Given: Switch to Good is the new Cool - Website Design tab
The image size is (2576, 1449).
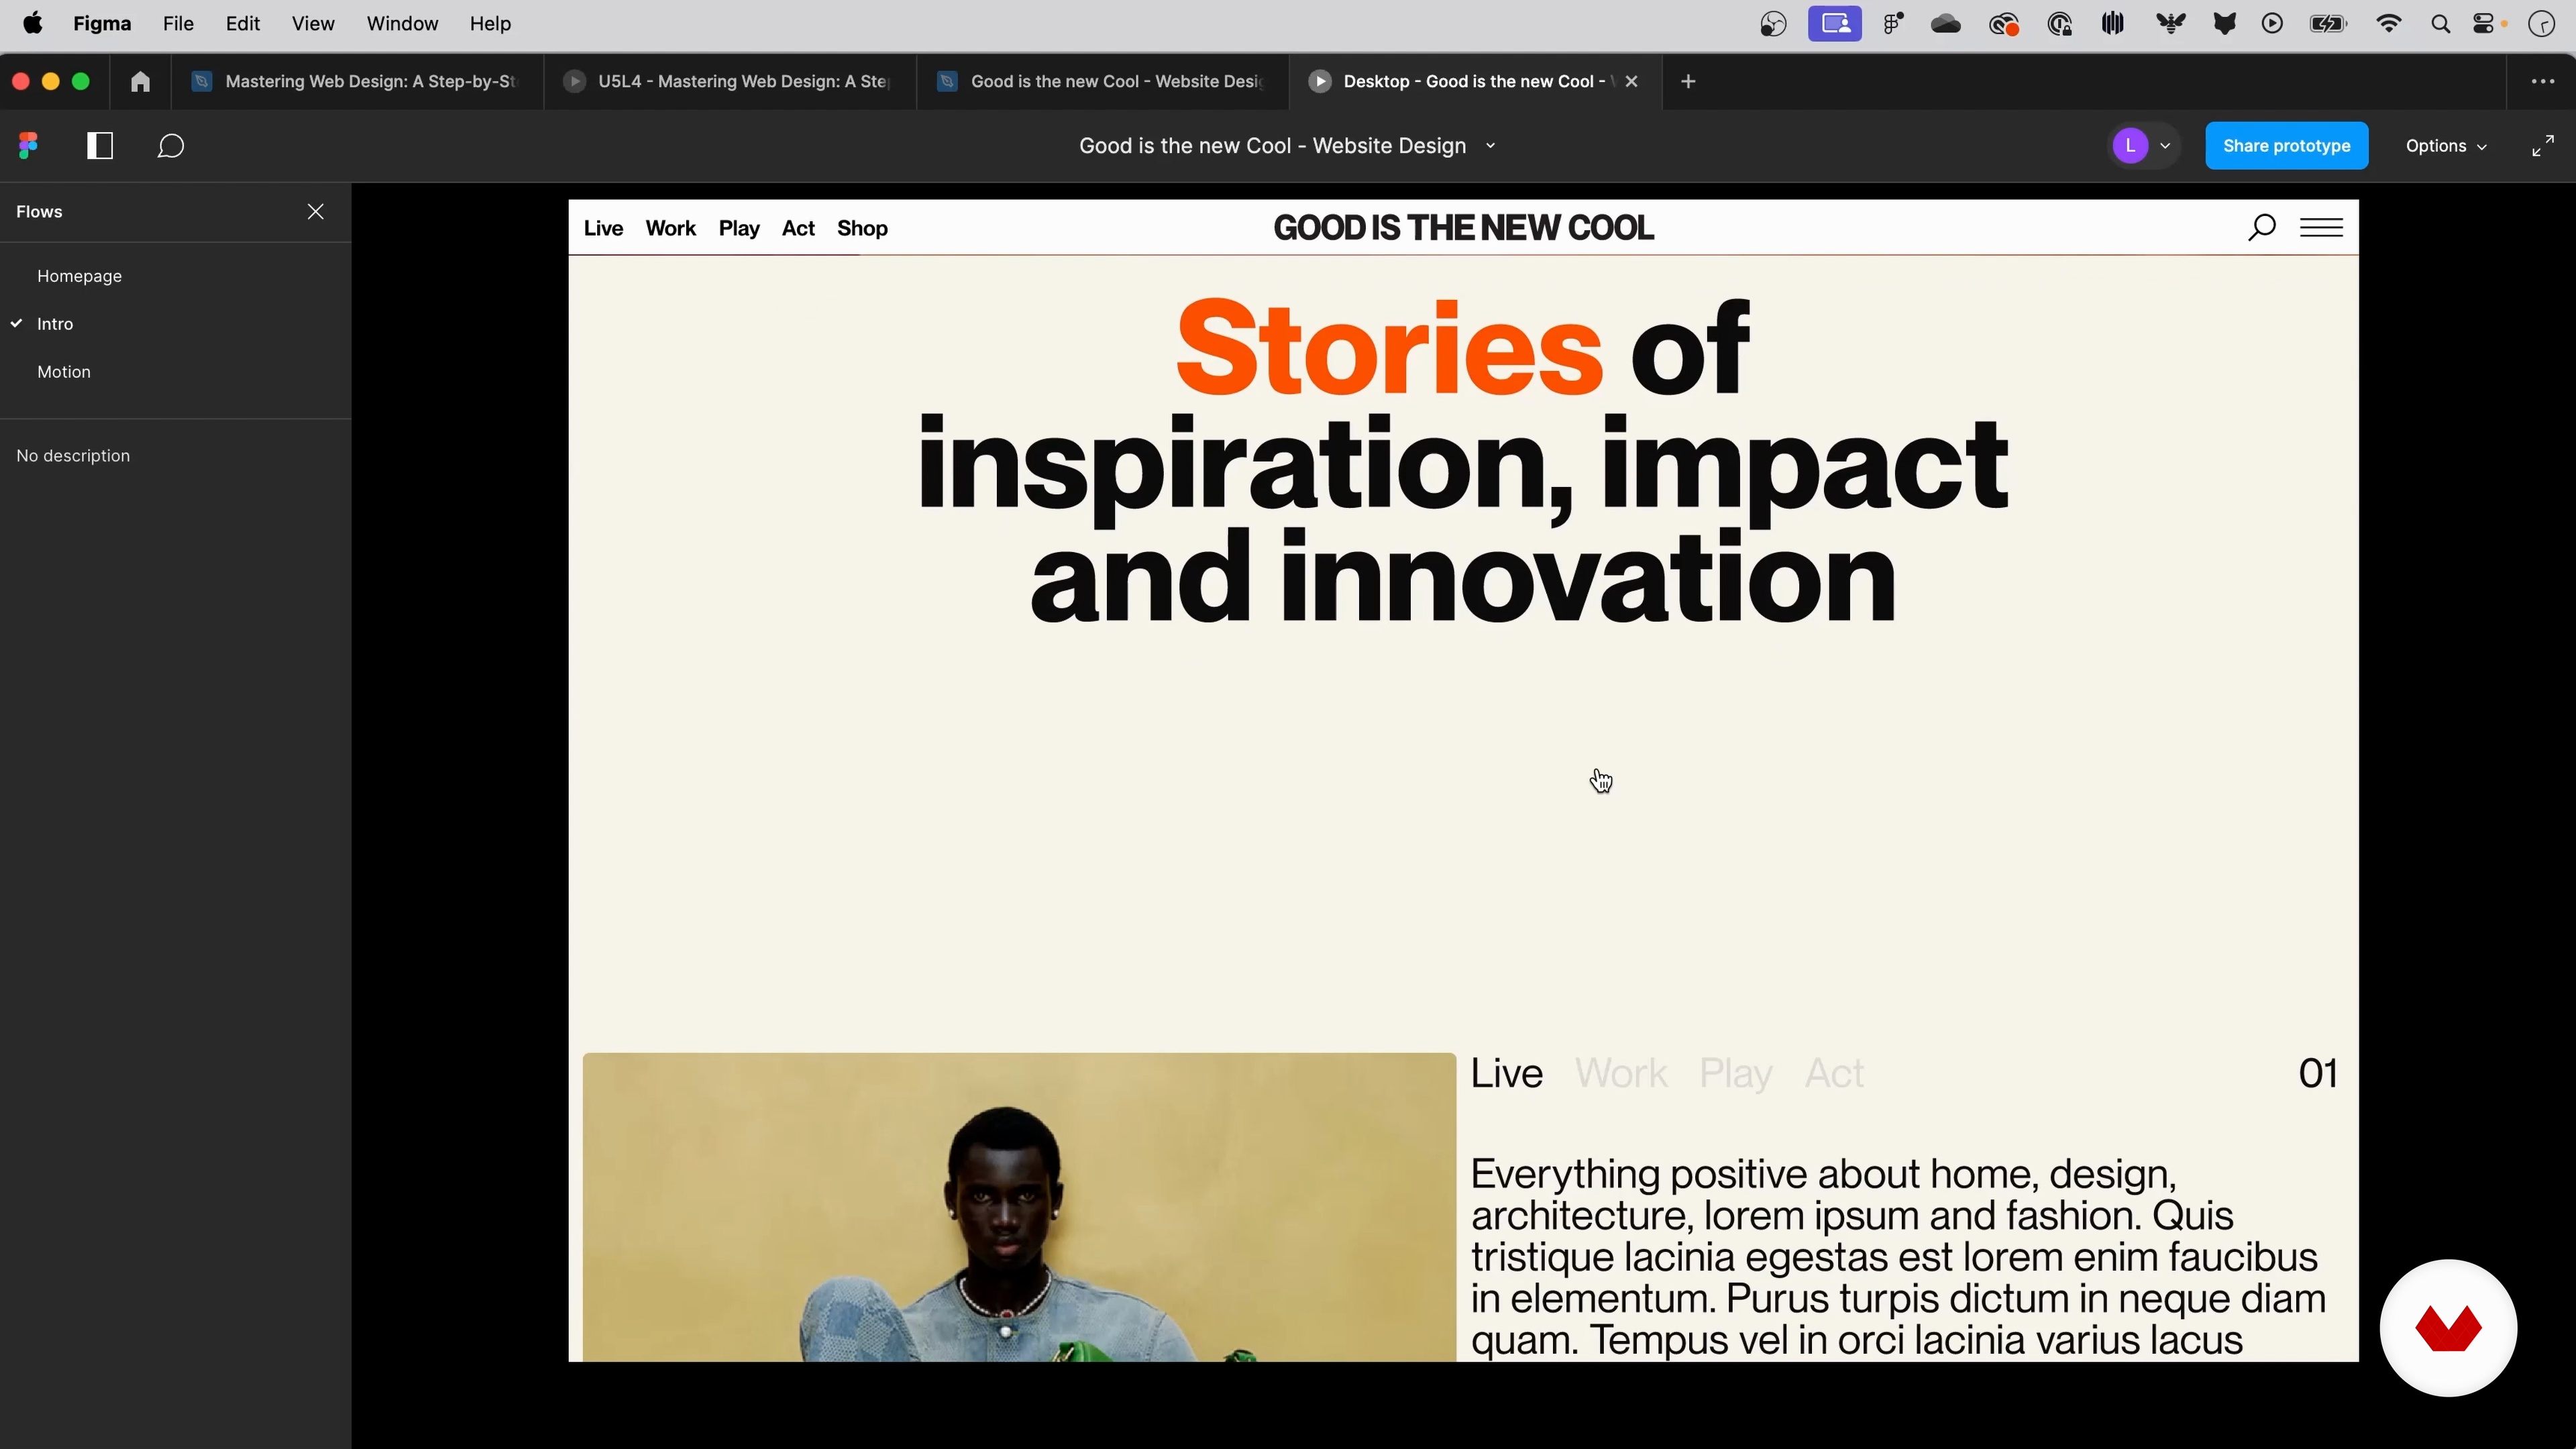Looking at the screenshot, I should click(x=1102, y=82).
